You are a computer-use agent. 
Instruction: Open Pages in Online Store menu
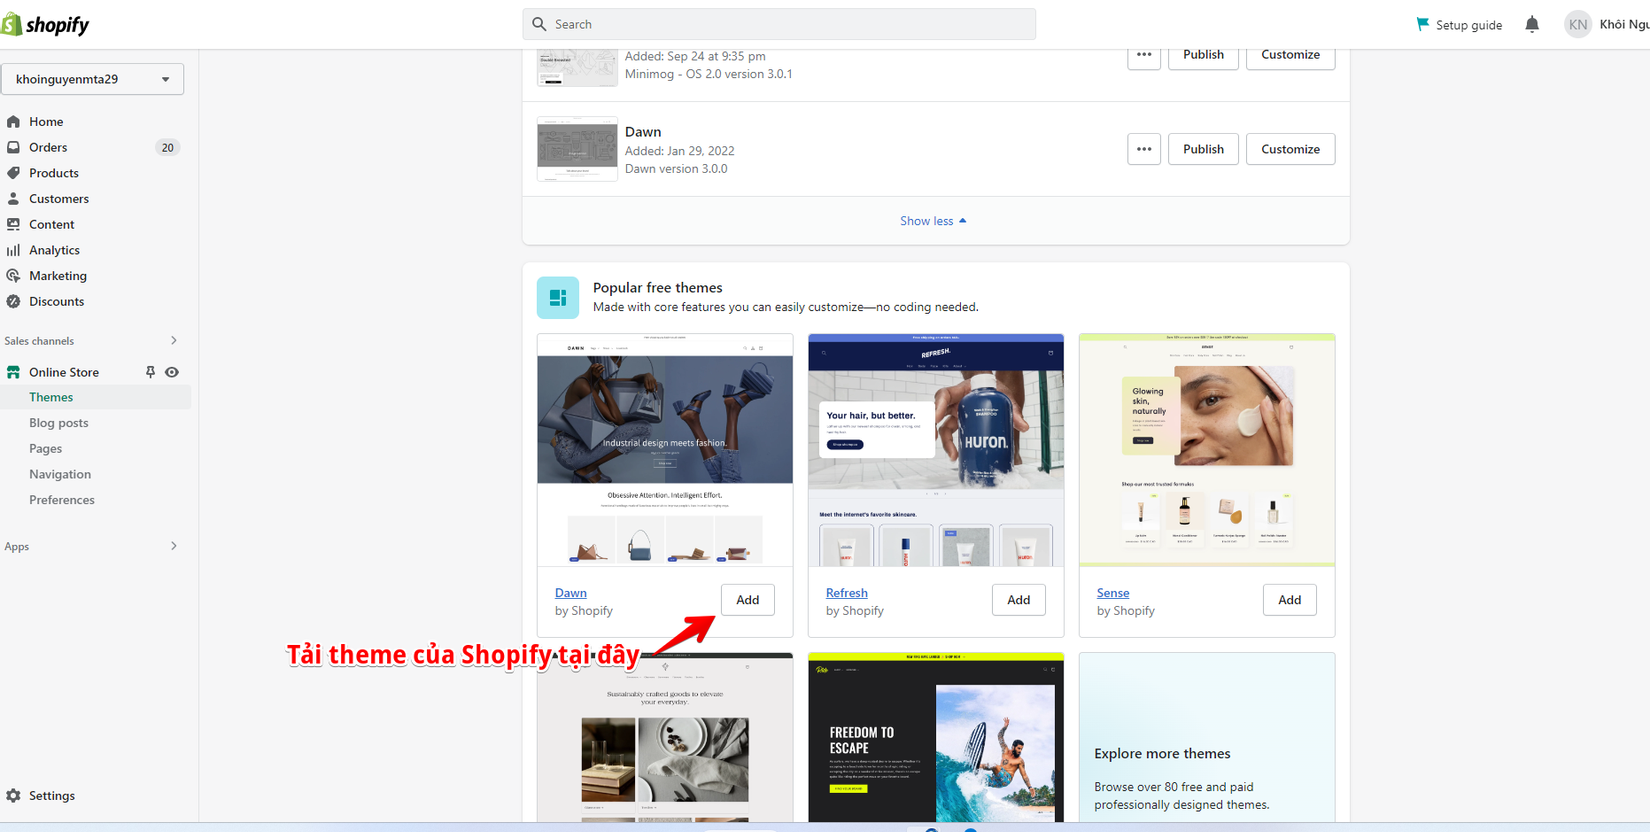(46, 449)
